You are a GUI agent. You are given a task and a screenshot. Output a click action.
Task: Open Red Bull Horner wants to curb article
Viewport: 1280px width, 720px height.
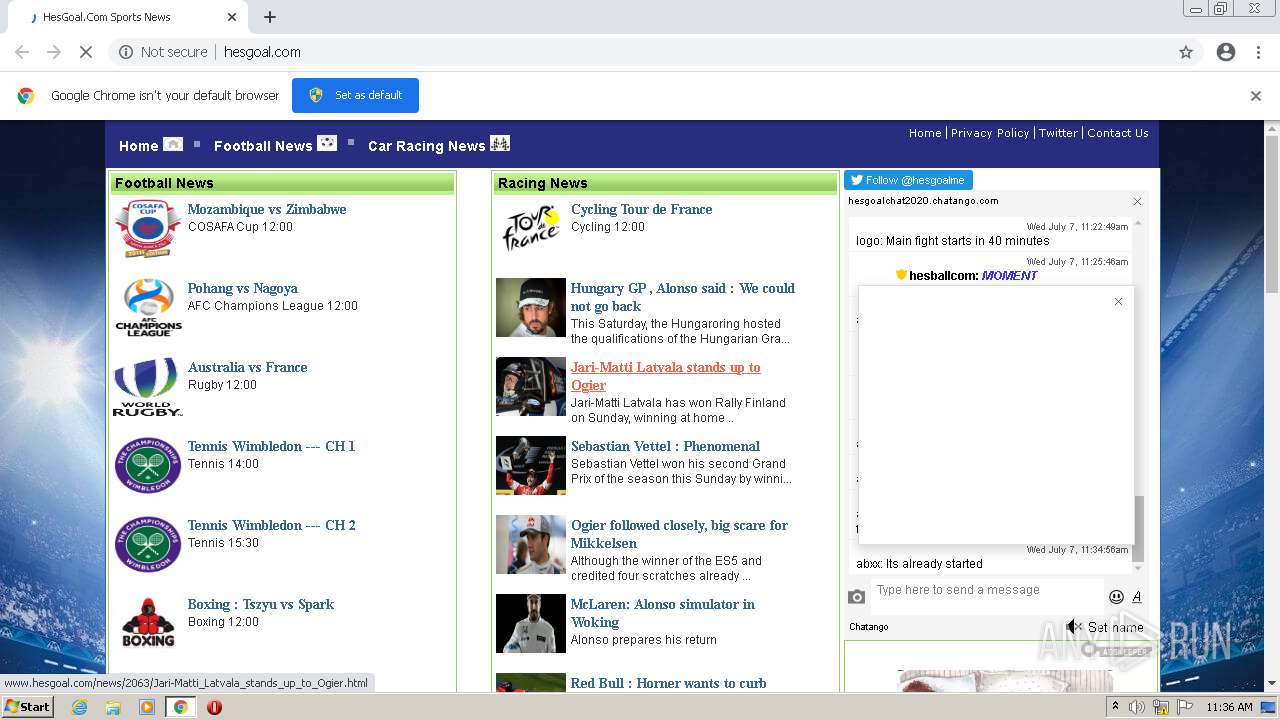click(x=668, y=683)
